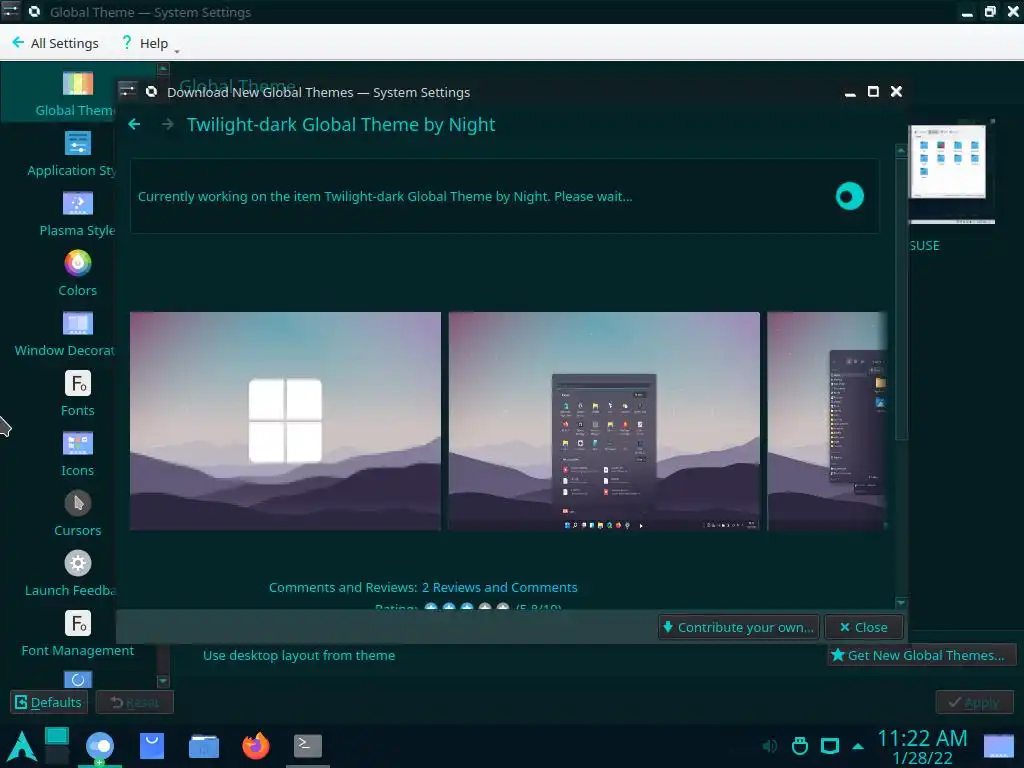Click the Twilight-dark Global Theme title
Image resolution: width=1024 pixels, height=768 pixels.
tap(341, 124)
